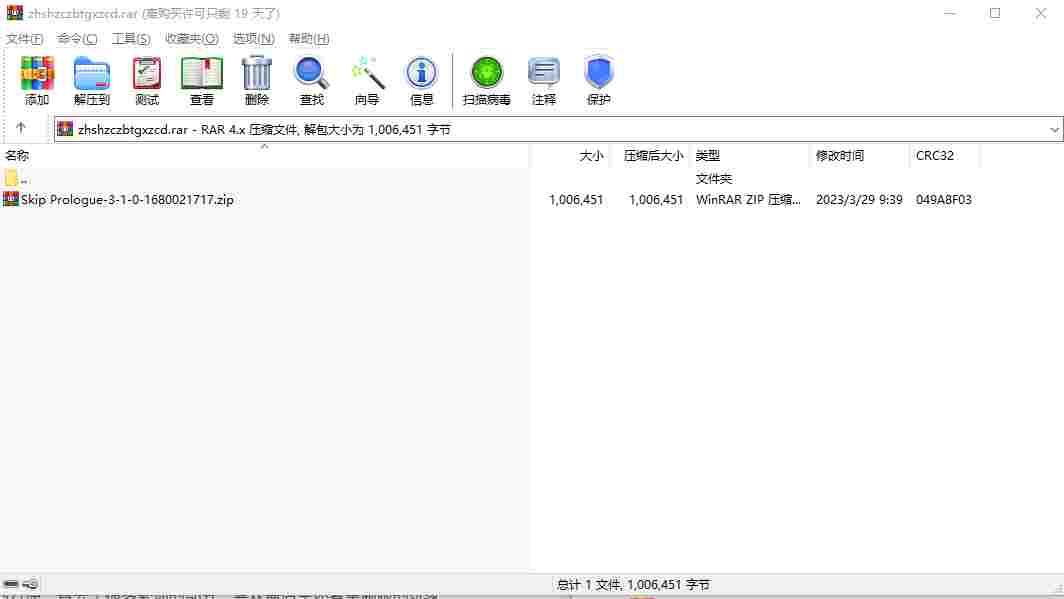Open the File (文件) menu
The width and height of the screenshot is (1064, 599).
pos(24,39)
